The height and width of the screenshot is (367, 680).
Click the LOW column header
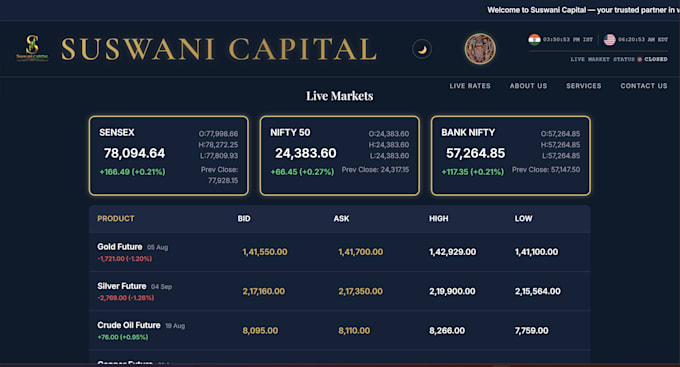click(523, 219)
